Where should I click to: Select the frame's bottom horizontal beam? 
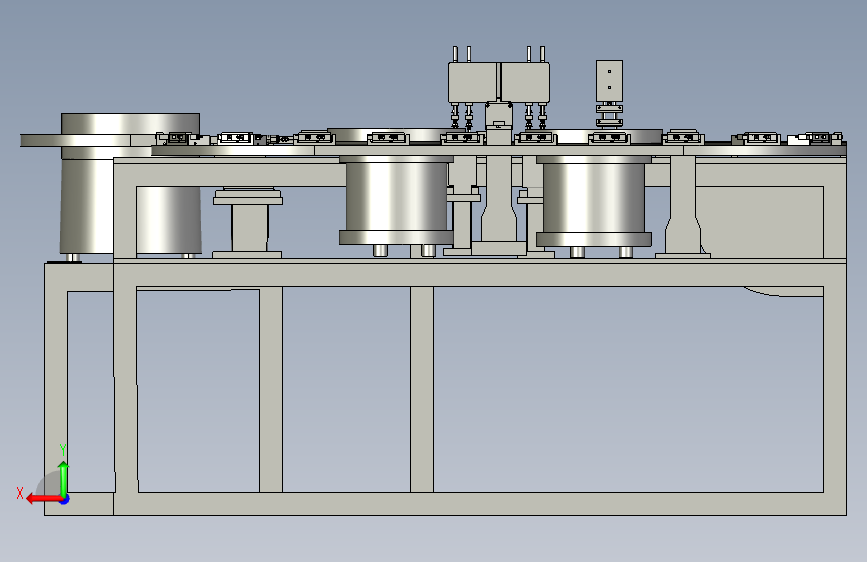point(480,504)
